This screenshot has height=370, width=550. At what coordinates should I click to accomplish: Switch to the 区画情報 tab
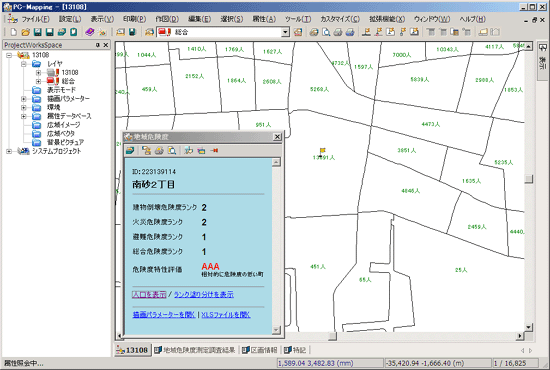pos(260,350)
